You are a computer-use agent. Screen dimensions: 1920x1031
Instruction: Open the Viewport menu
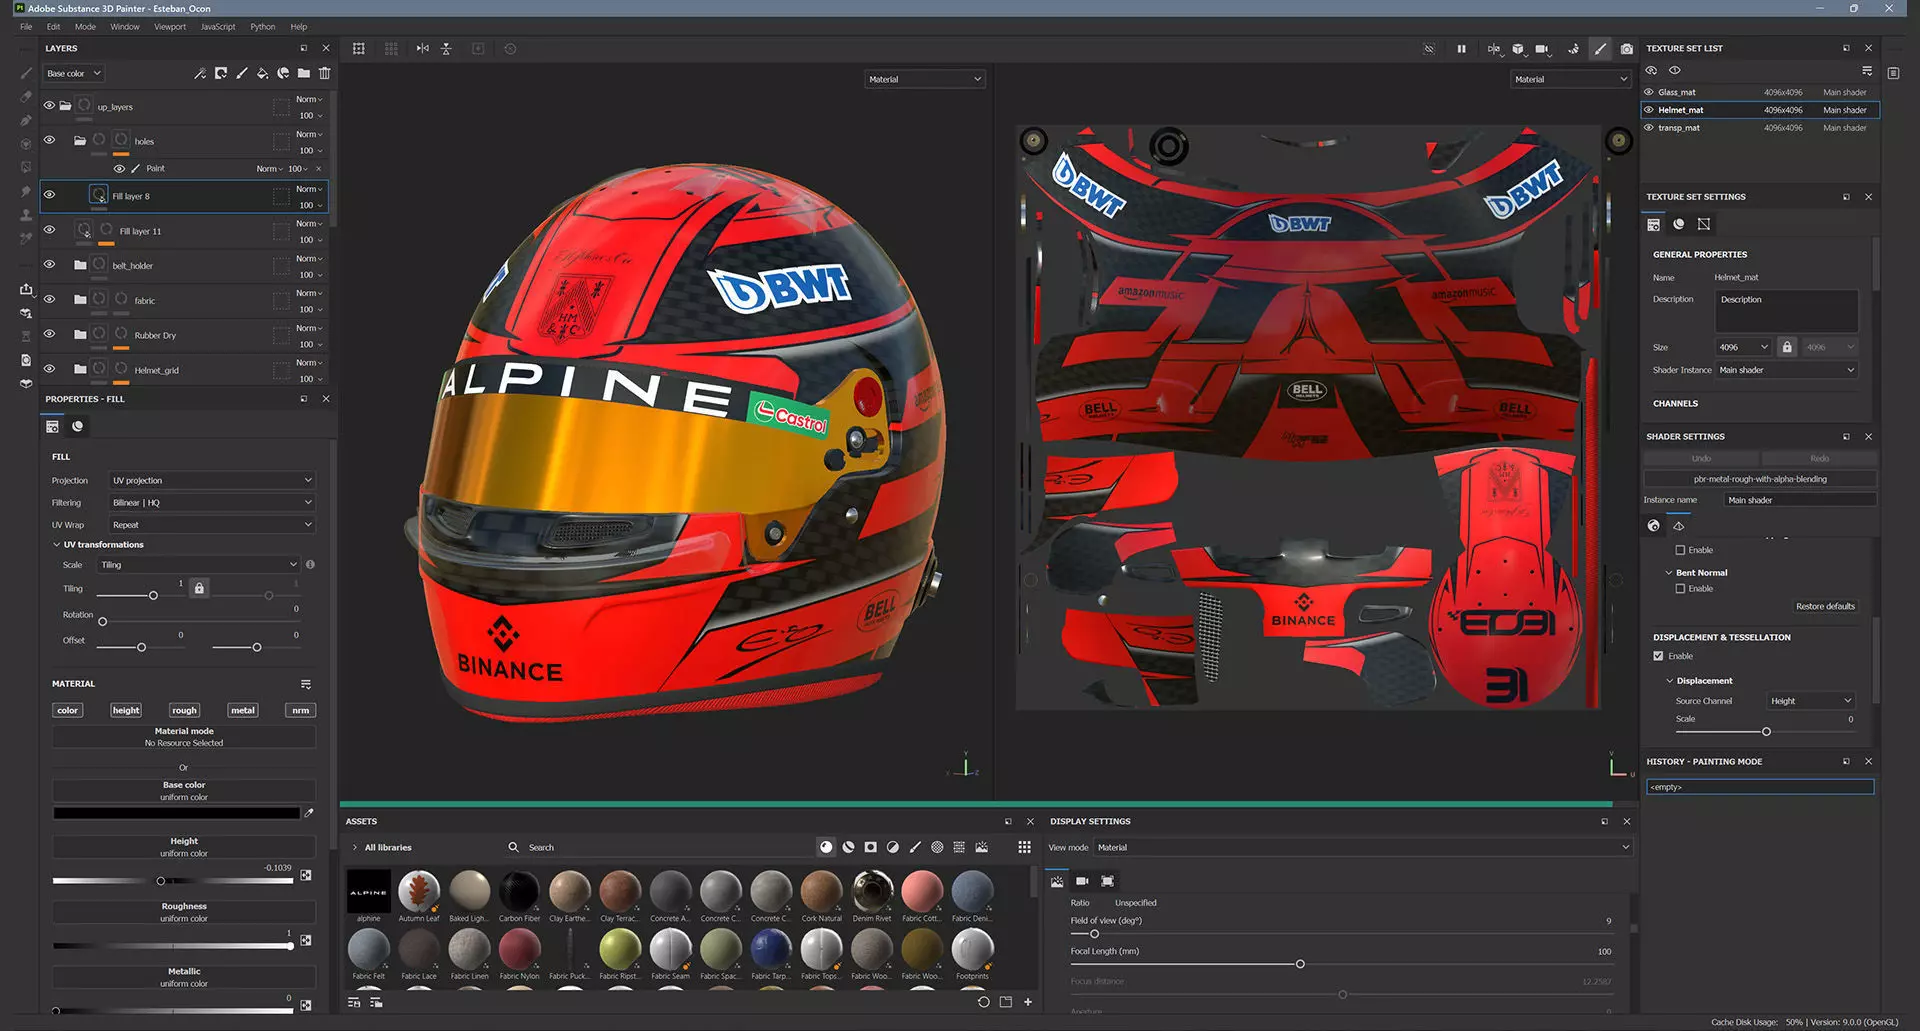tap(170, 27)
